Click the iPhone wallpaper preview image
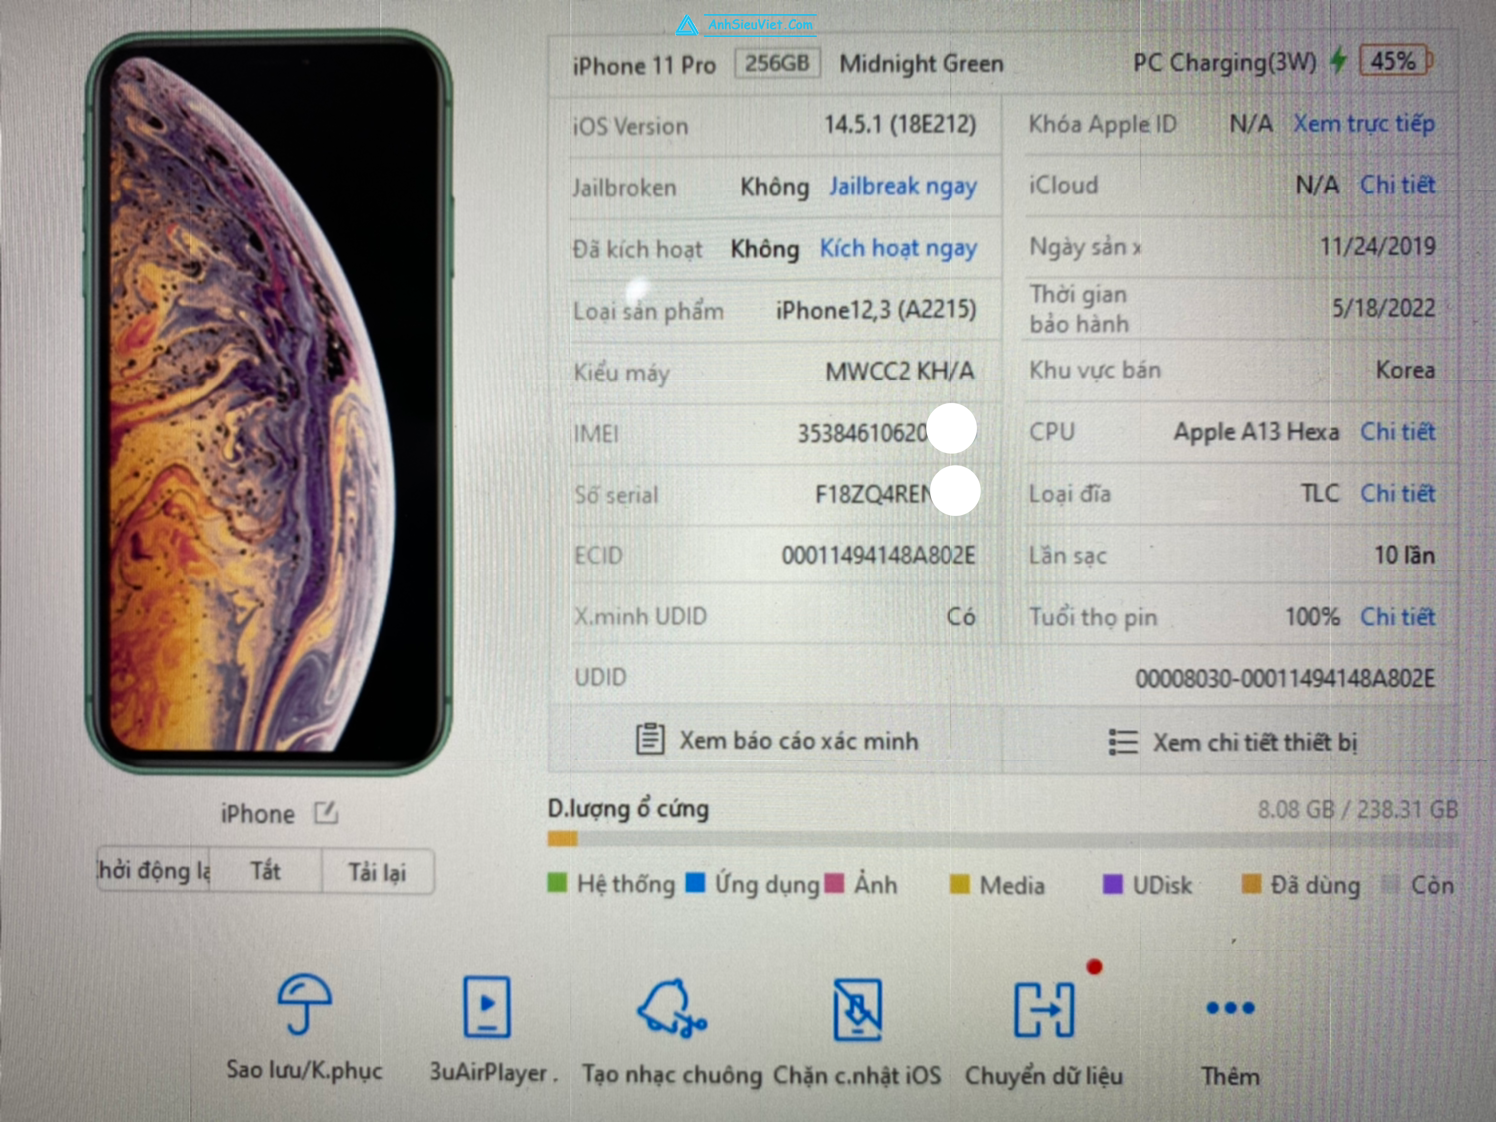 pyautogui.click(x=269, y=401)
